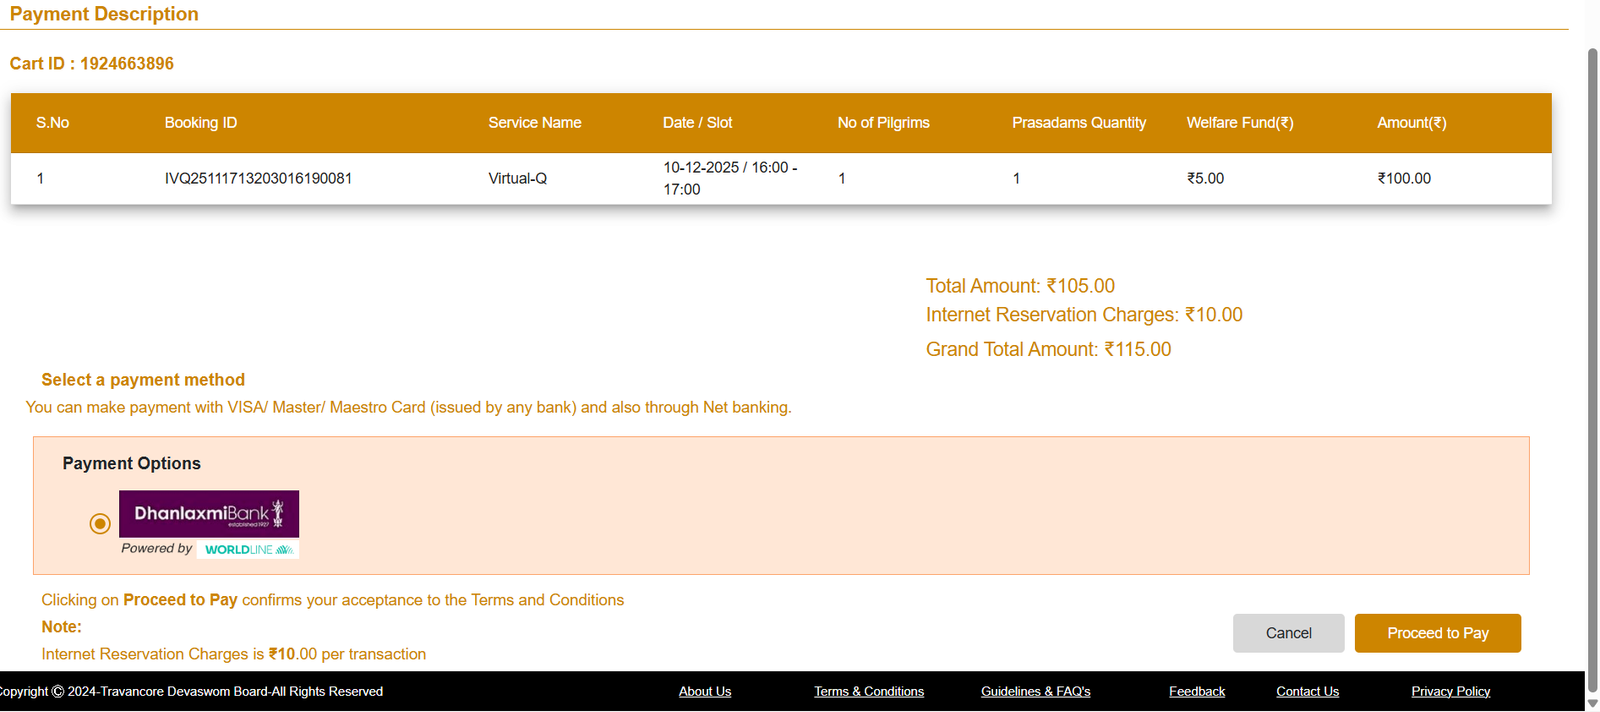Image resolution: width=1600 pixels, height=712 pixels.
Task: Click the booking ID value IVQ25111713203016190081
Action: pos(258,179)
